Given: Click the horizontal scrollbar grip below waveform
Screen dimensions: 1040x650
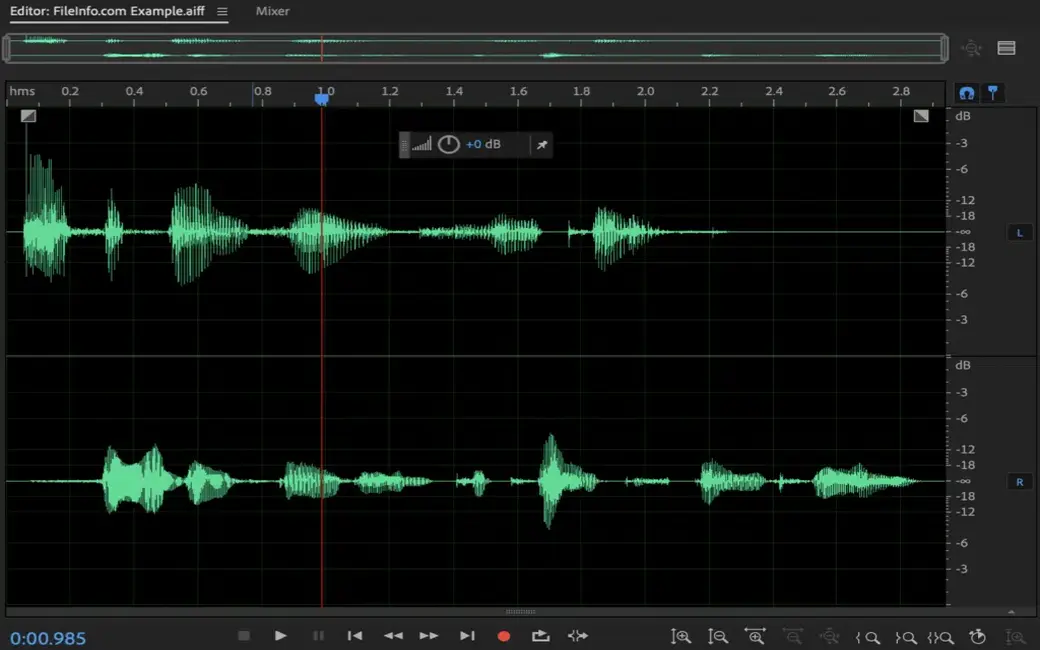Looking at the screenshot, I should pyautogui.click(x=521, y=612).
